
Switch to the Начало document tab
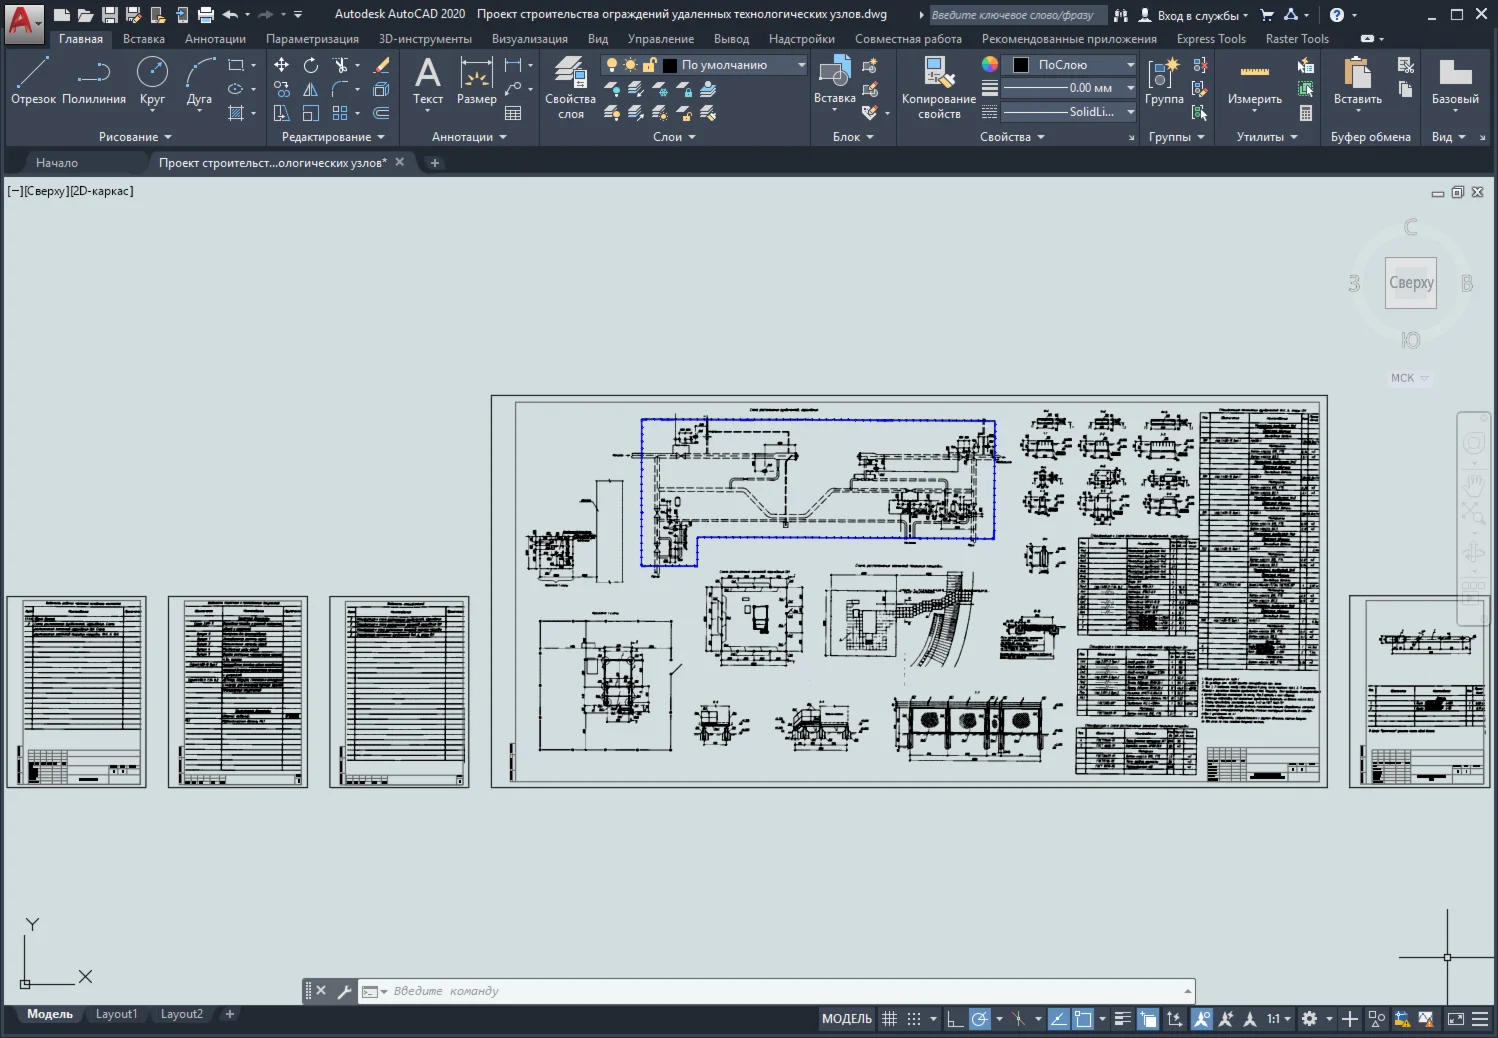[57, 163]
